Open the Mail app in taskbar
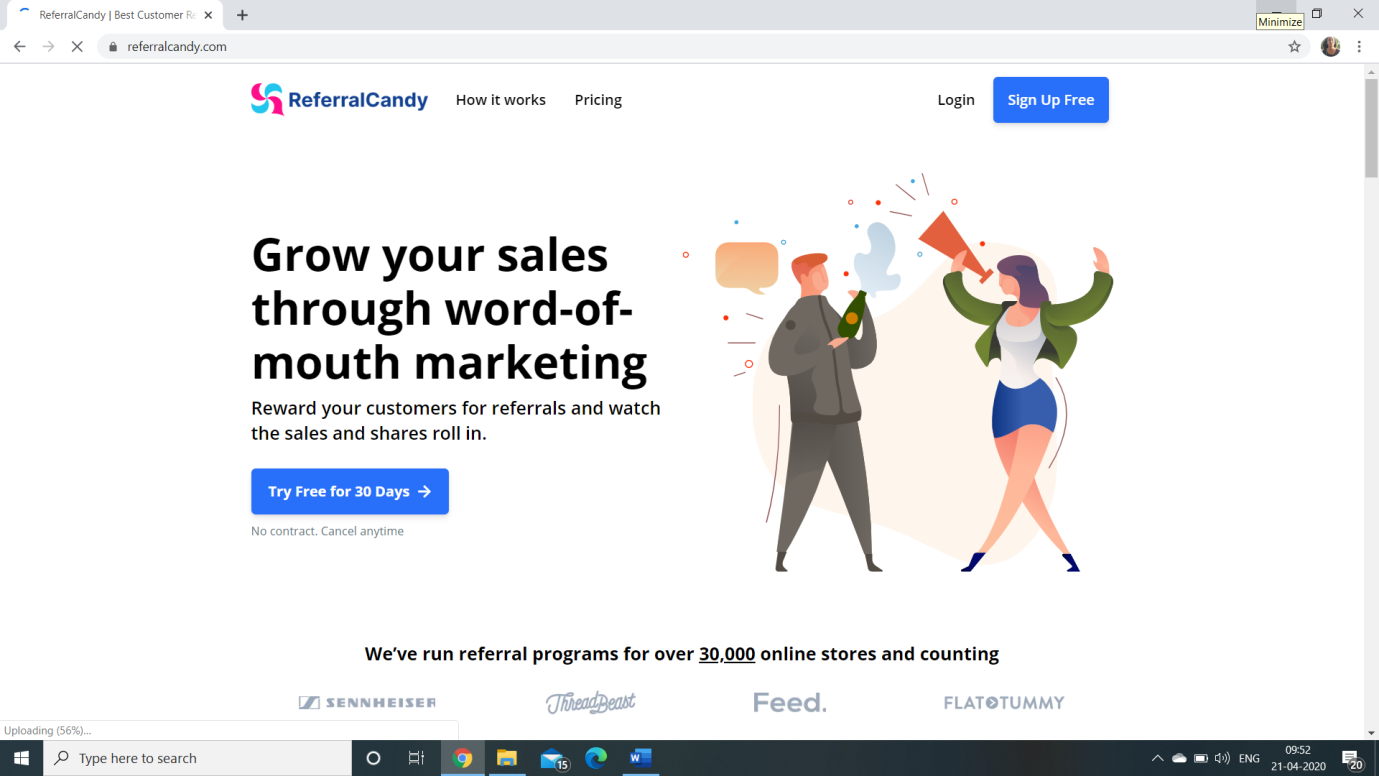1379x776 pixels. click(x=553, y=759)
